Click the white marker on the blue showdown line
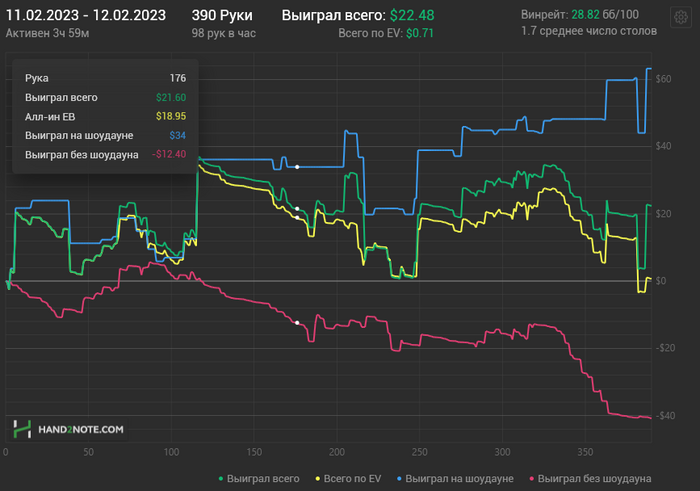 coord(297,167)
